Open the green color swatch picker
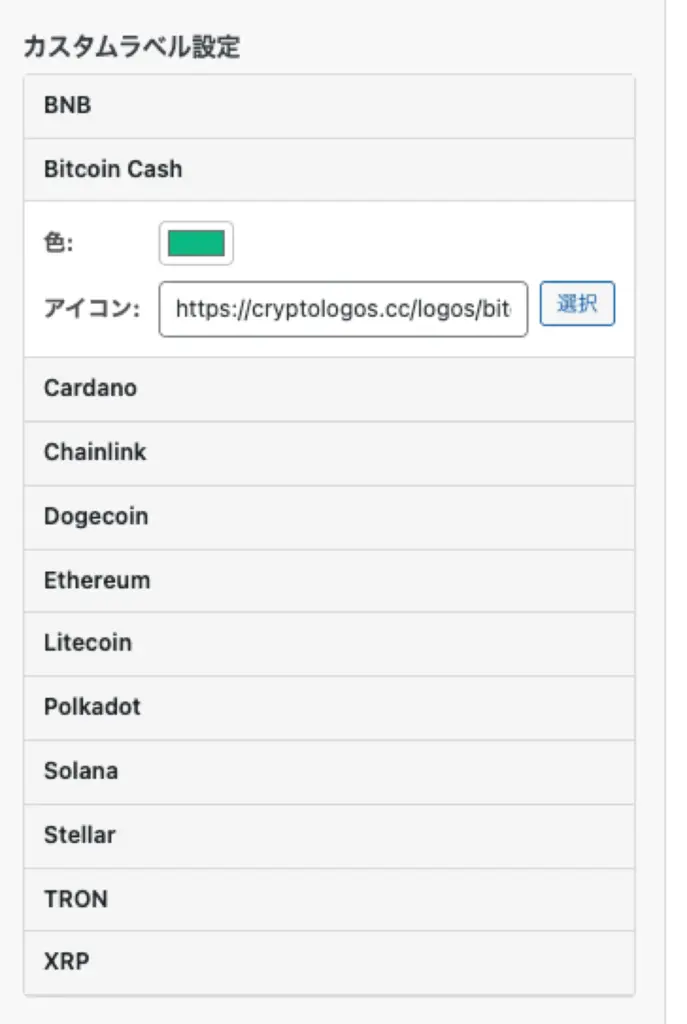Viewport: 687px width, 1024px height. click(x=196, y=243)
